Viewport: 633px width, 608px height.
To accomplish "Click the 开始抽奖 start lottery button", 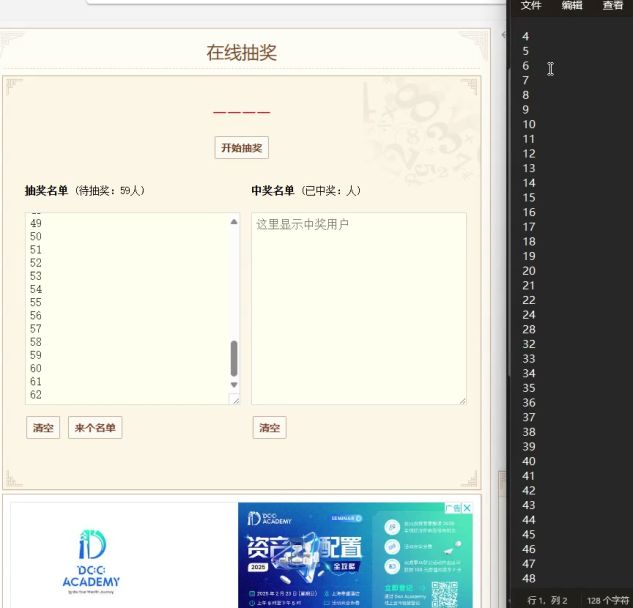I will pyautogui.click(x=242, y=148).
